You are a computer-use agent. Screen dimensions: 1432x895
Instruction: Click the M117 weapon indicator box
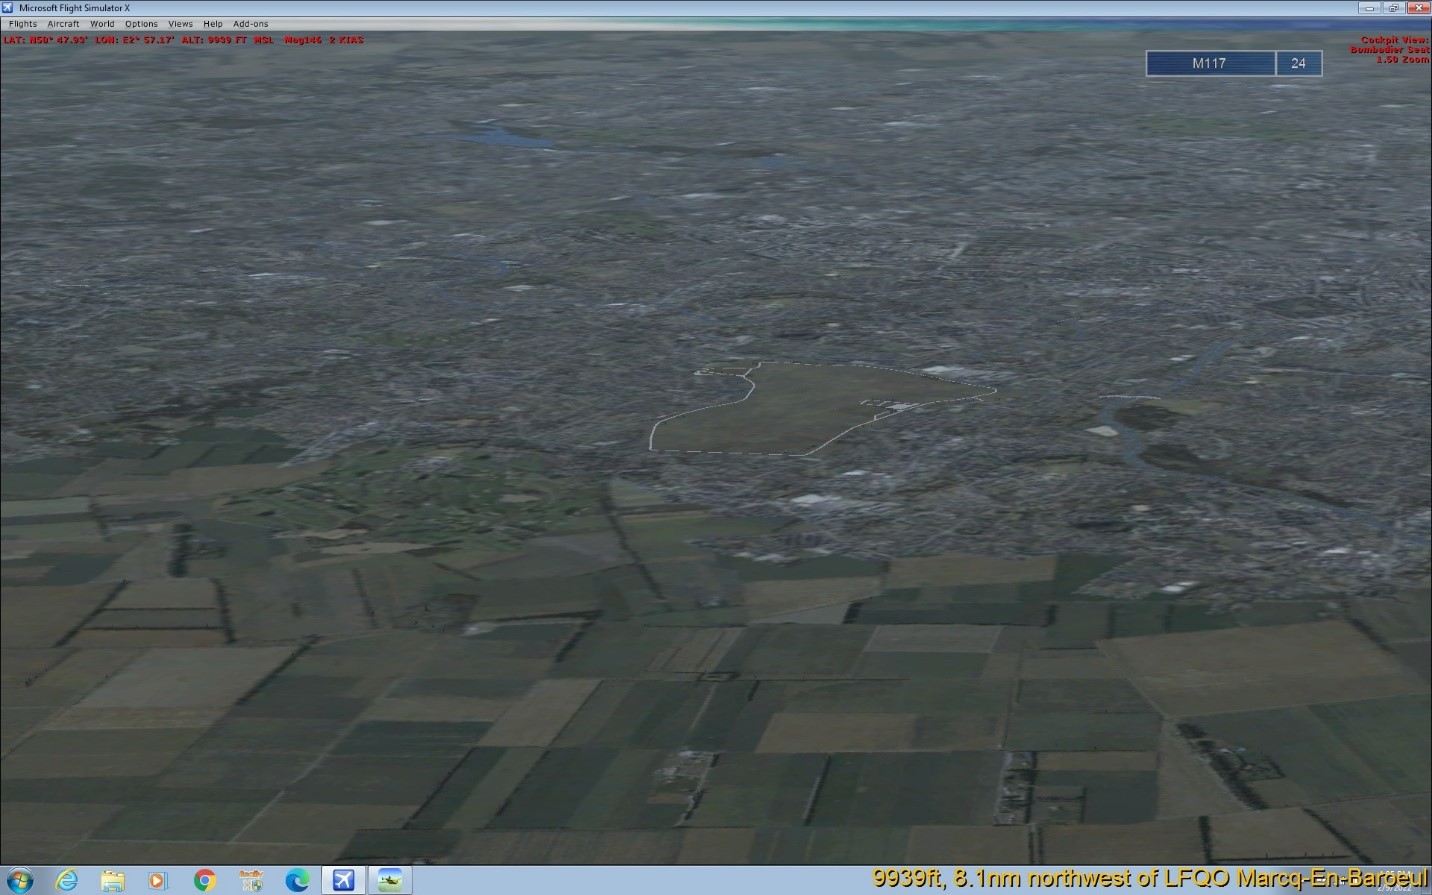pyautogui.click(x=1210, y=63)
